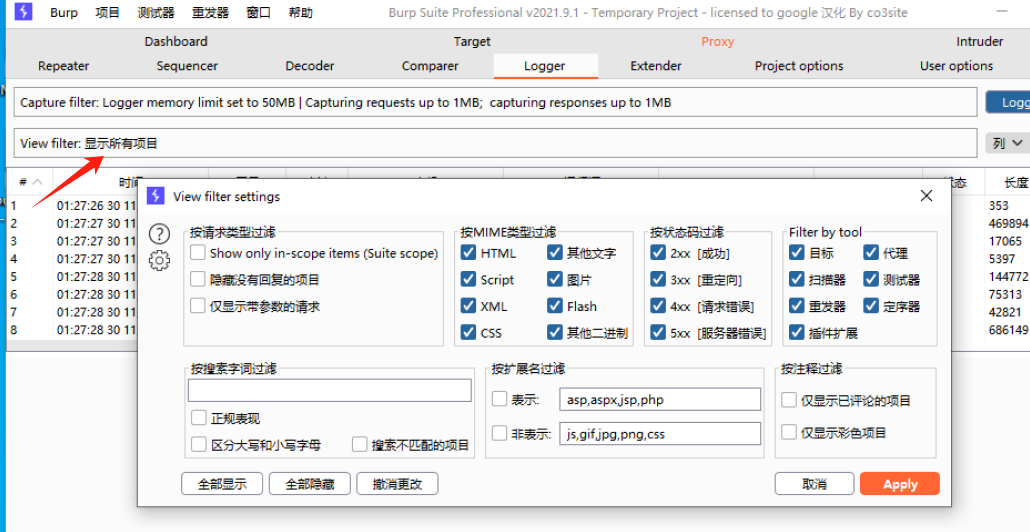This screenshot has width=1030, height=532.
Task: Open the 帮助 menu
Action: click(301, 12)
